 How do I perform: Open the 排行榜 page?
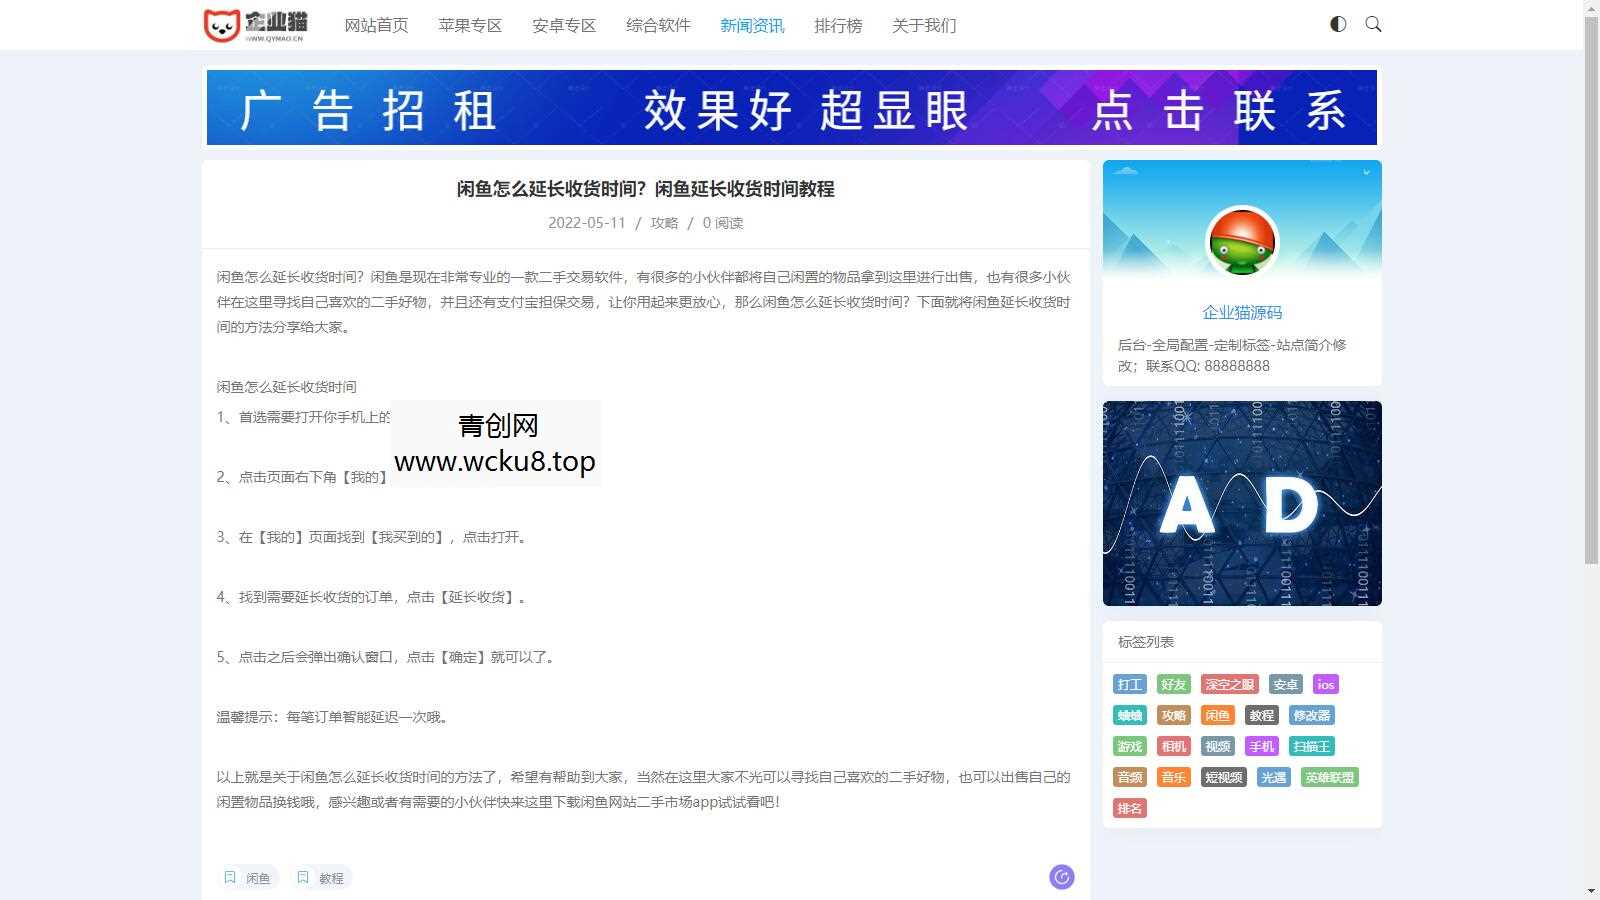click(838, 25)
